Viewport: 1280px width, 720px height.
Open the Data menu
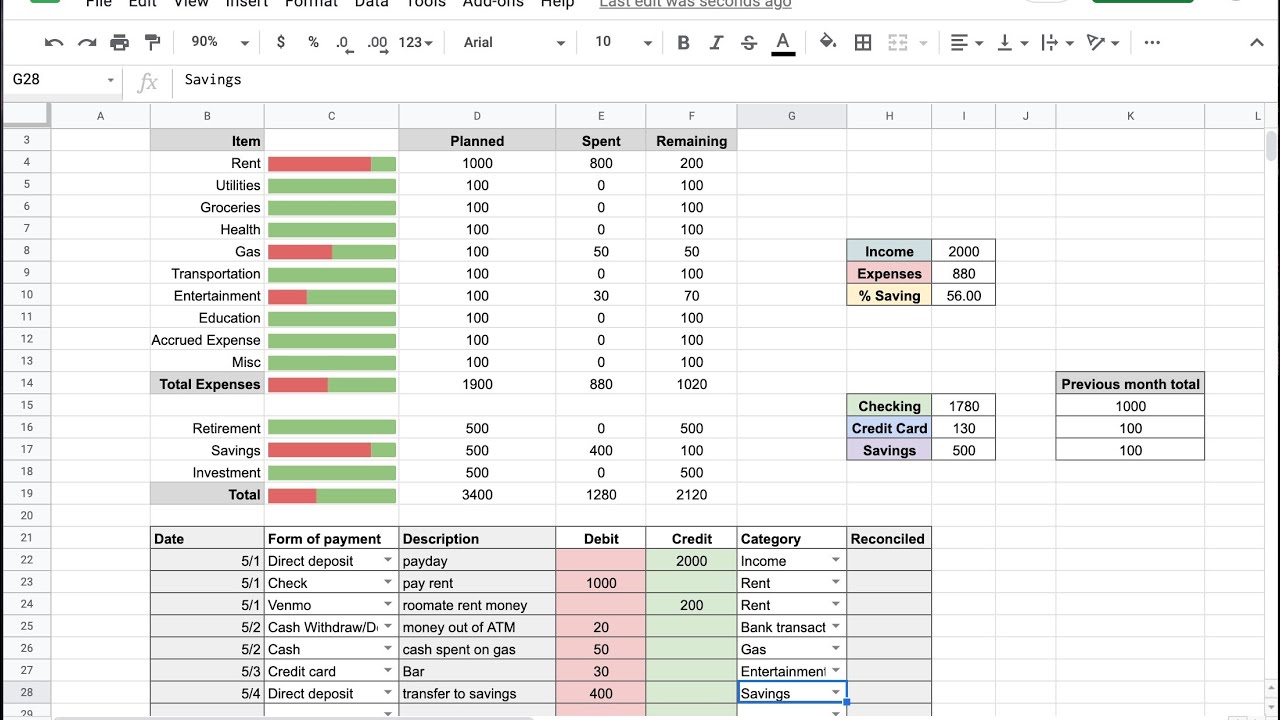(x=371, y=4)
